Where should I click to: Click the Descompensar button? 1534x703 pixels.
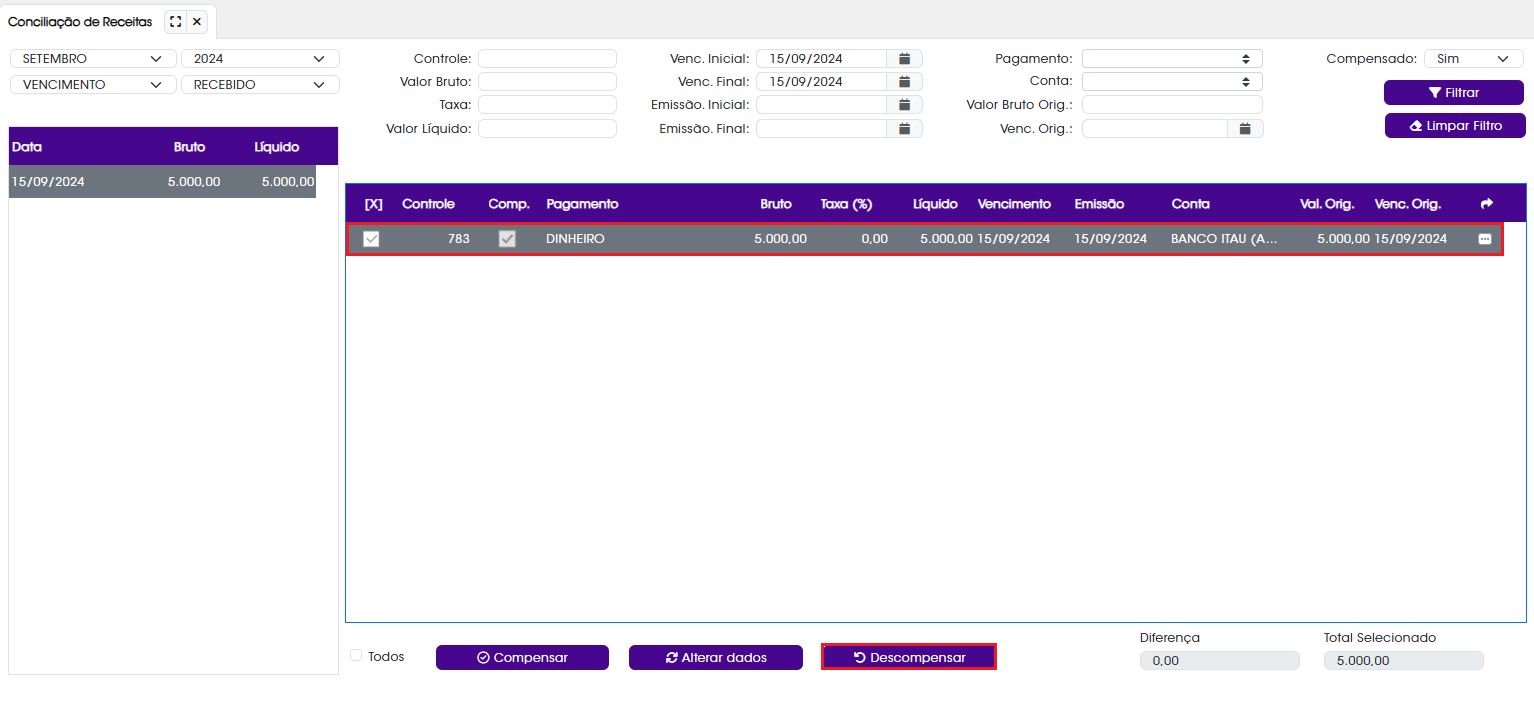pos(909,657)
